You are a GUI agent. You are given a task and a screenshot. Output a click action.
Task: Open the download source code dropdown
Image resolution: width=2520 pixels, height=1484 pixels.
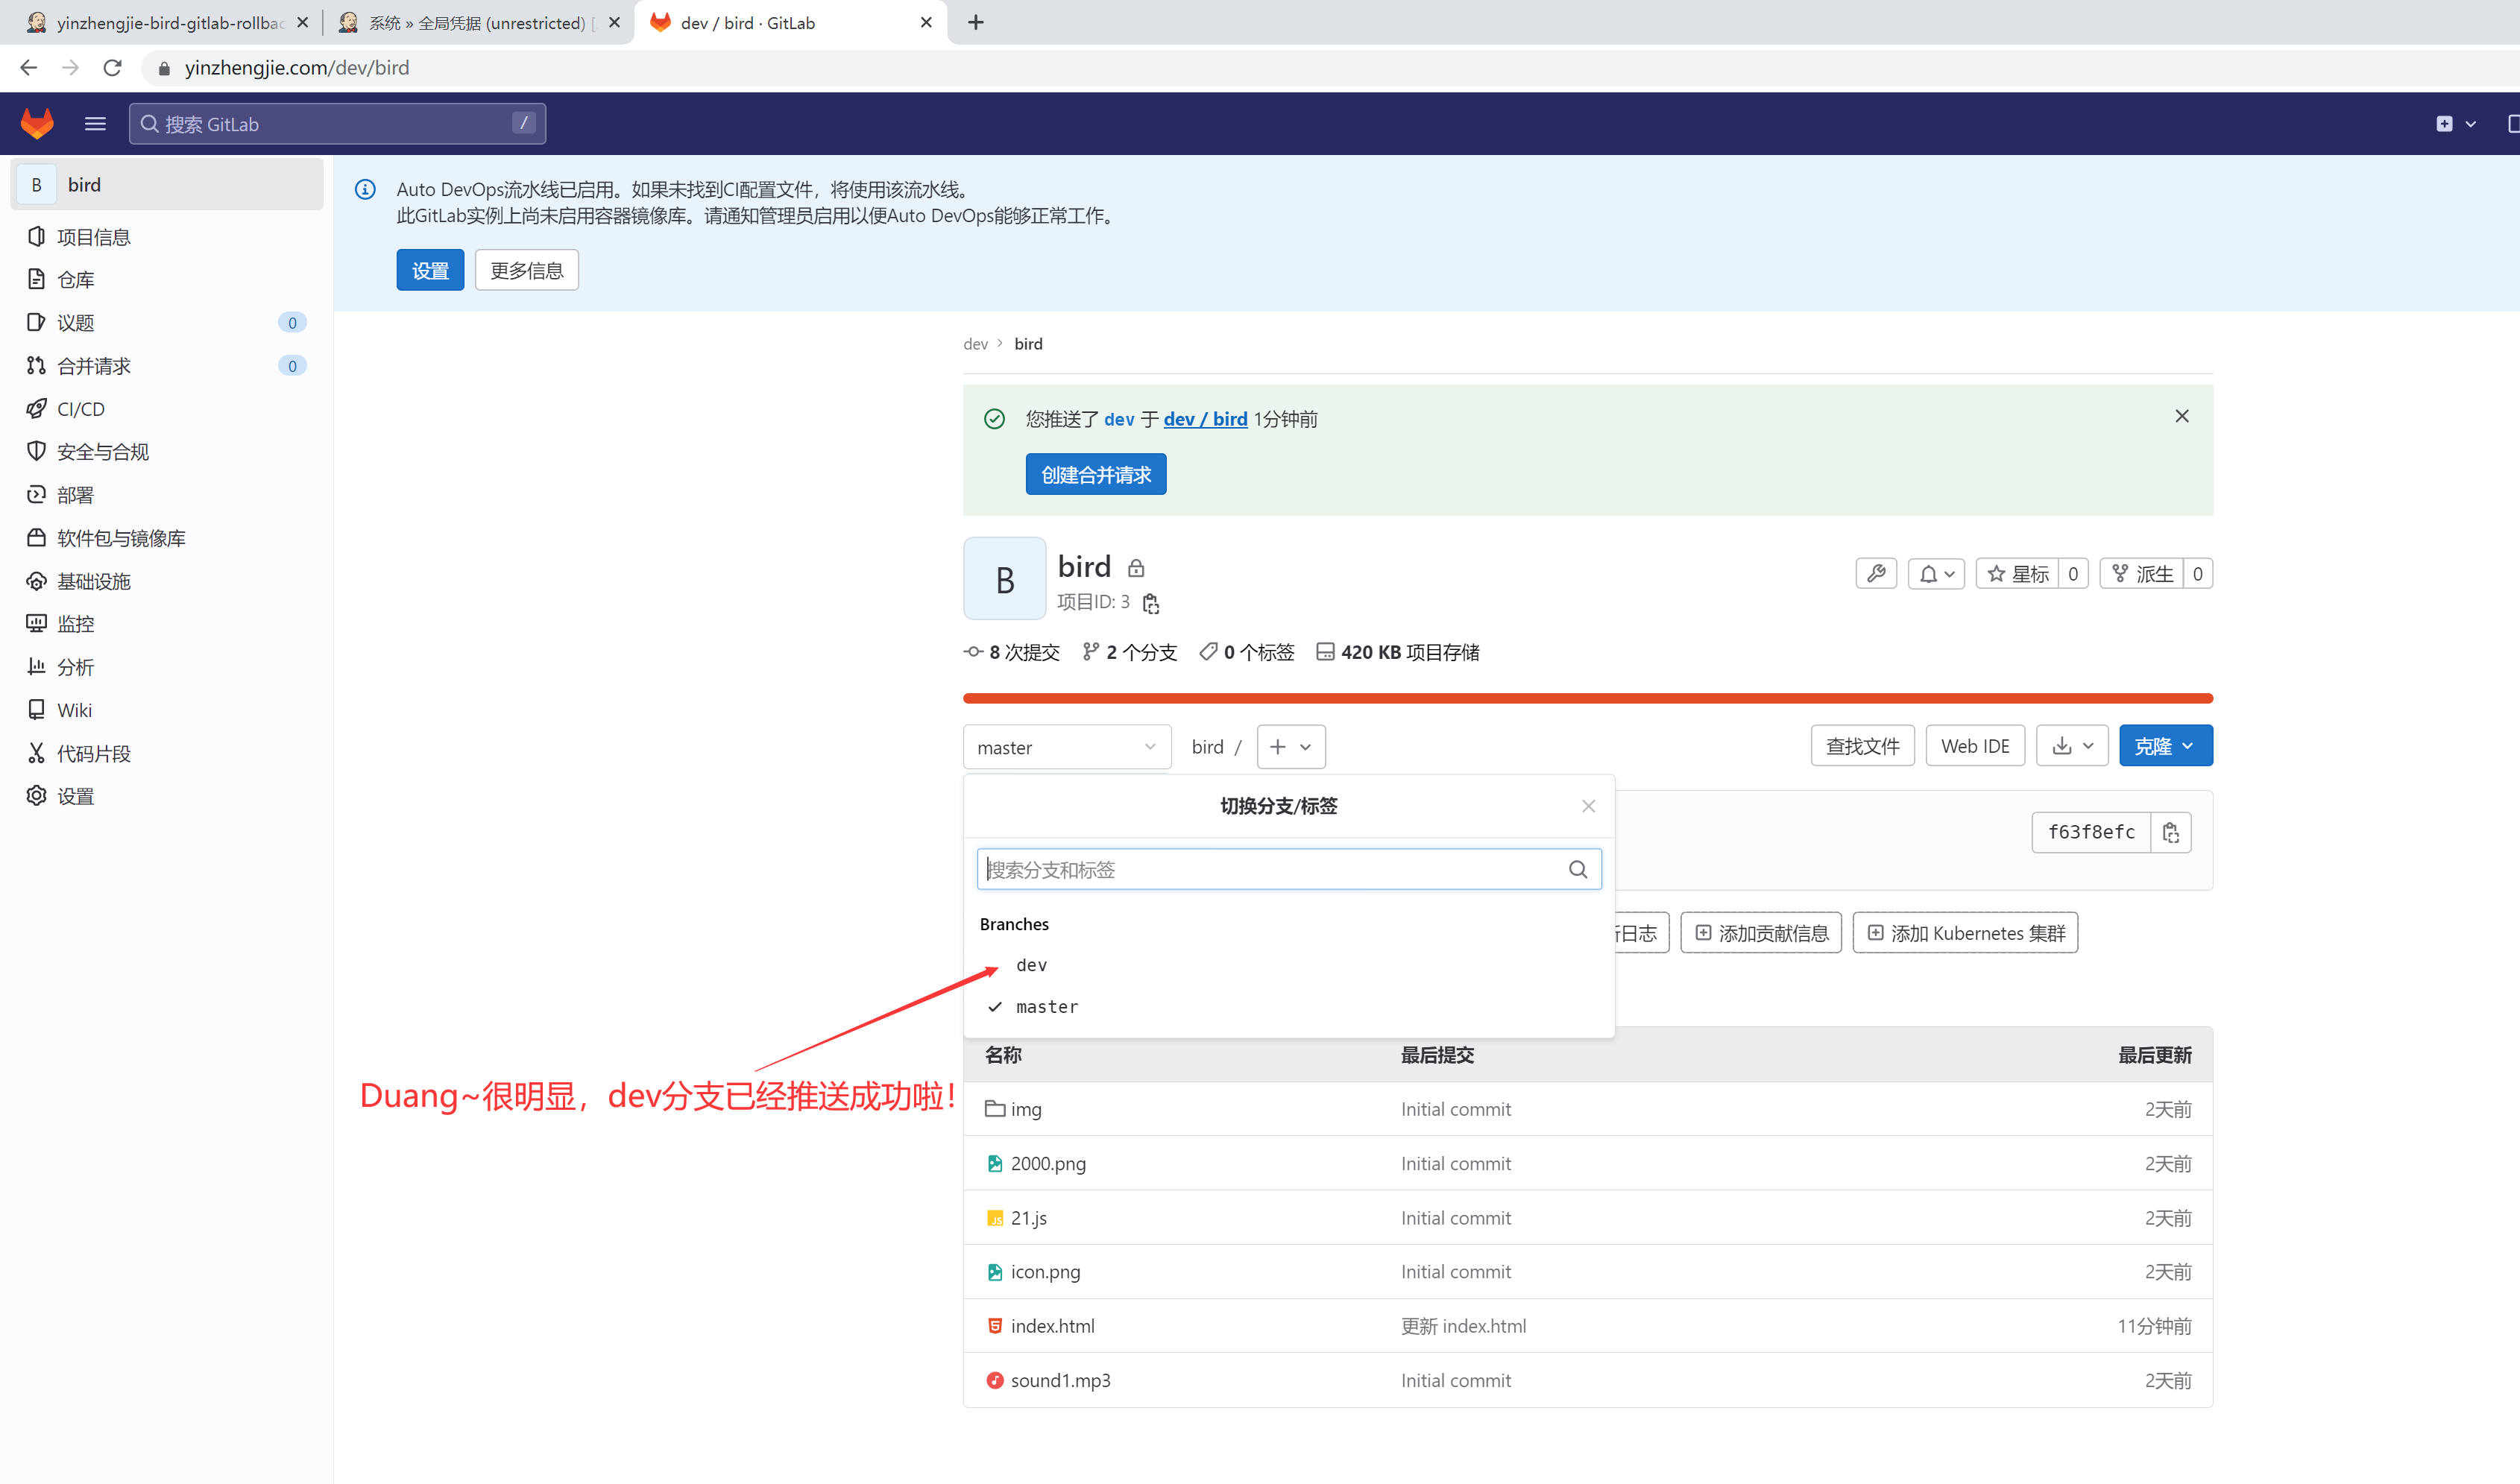2071,746
